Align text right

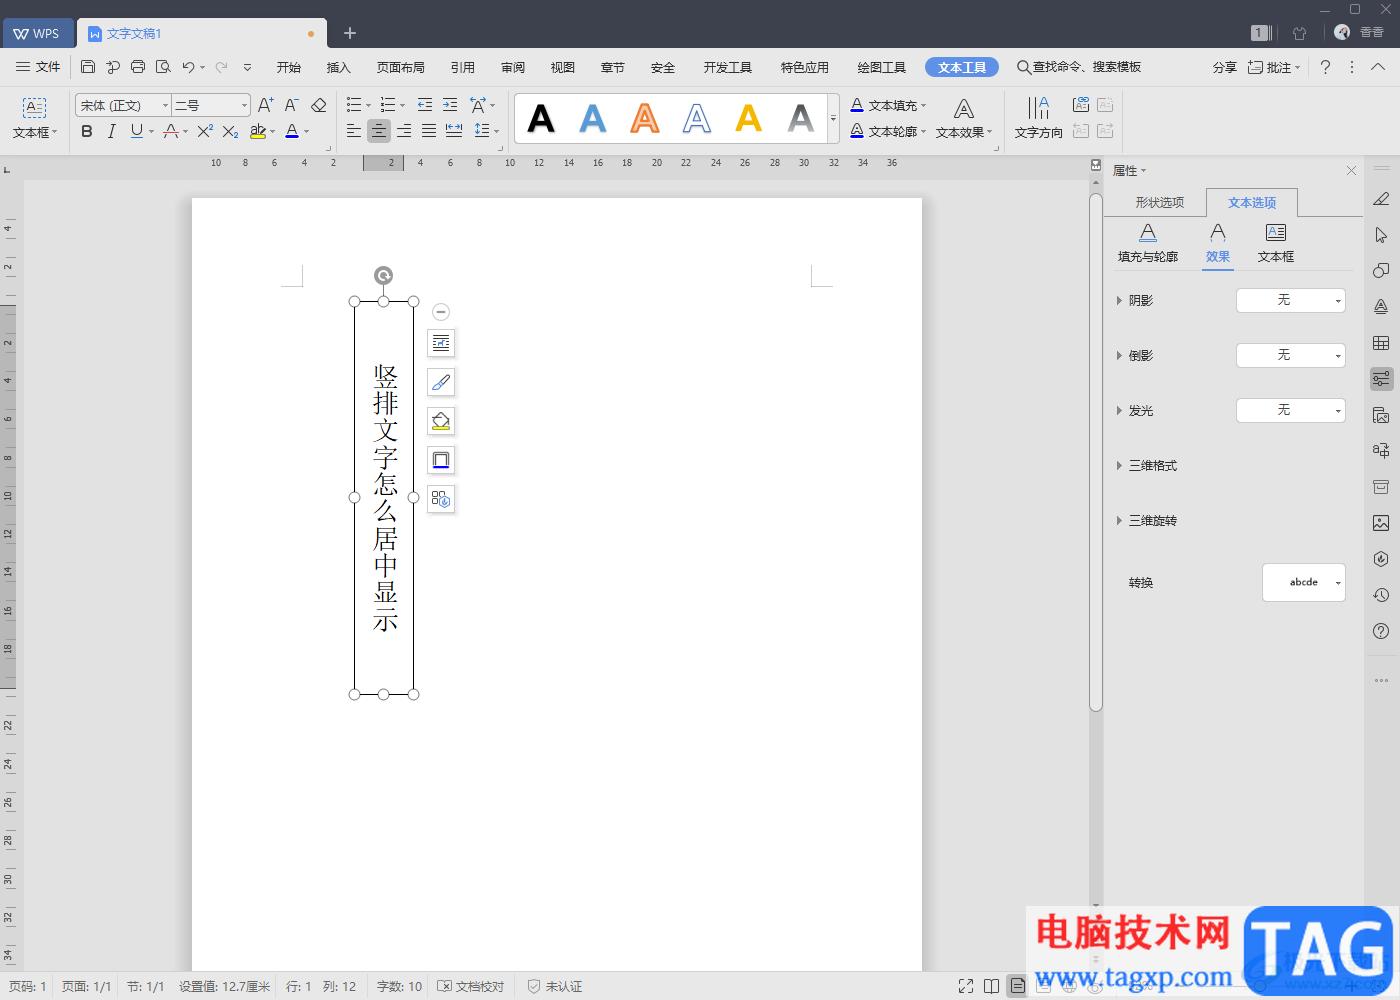coord(404,131)
